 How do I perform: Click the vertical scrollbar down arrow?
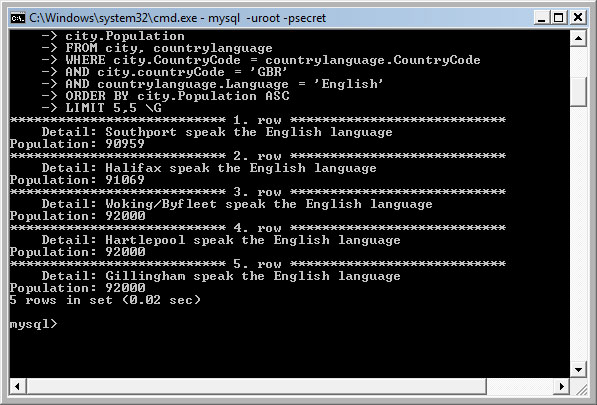point(578,370)
